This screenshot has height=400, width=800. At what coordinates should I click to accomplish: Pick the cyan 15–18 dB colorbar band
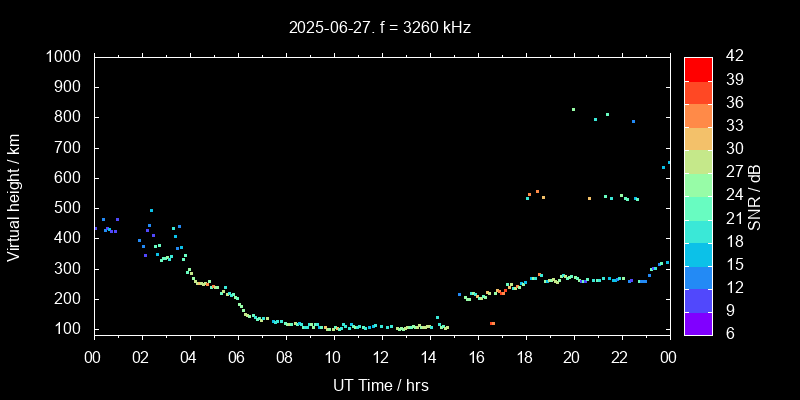pyautogui.click(x=698, y=253)
